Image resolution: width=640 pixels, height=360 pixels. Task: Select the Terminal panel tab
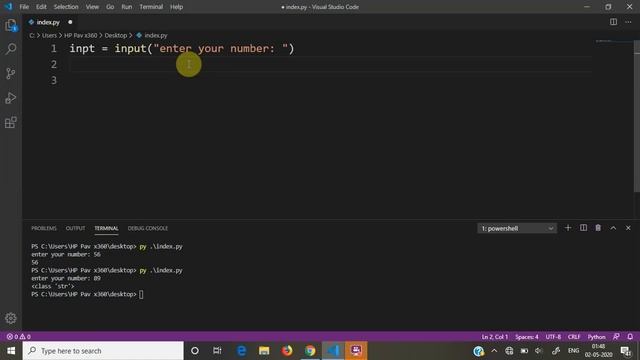[x=106, y=228]
